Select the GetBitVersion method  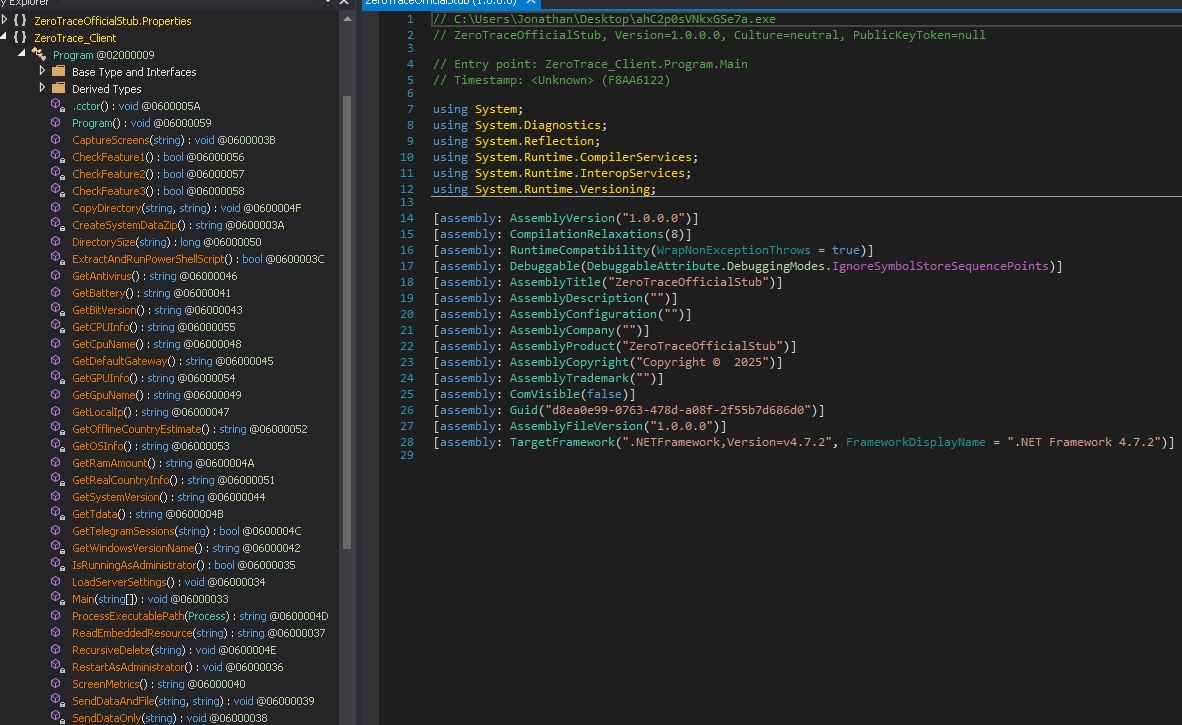tap(157, 310)
